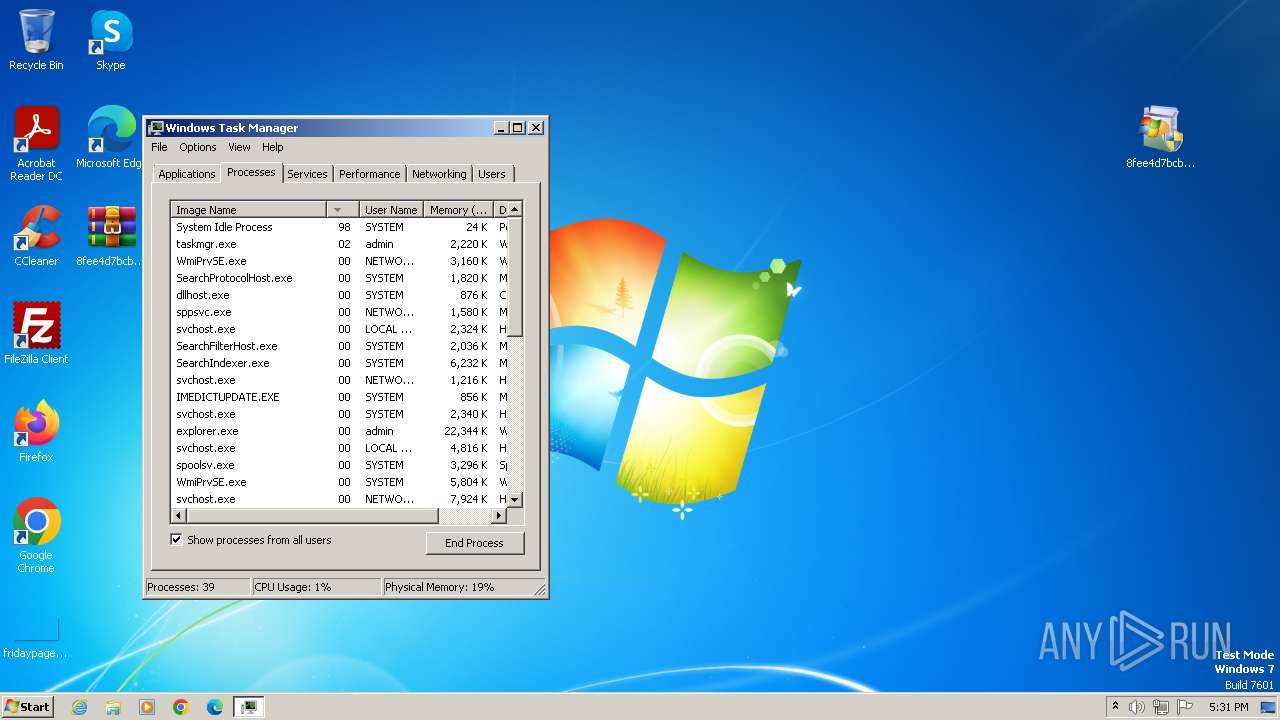Viewport: 1280px width, 720px height.
Task: Select the SearchIndexer.exe process
Action: click(339, 363)
